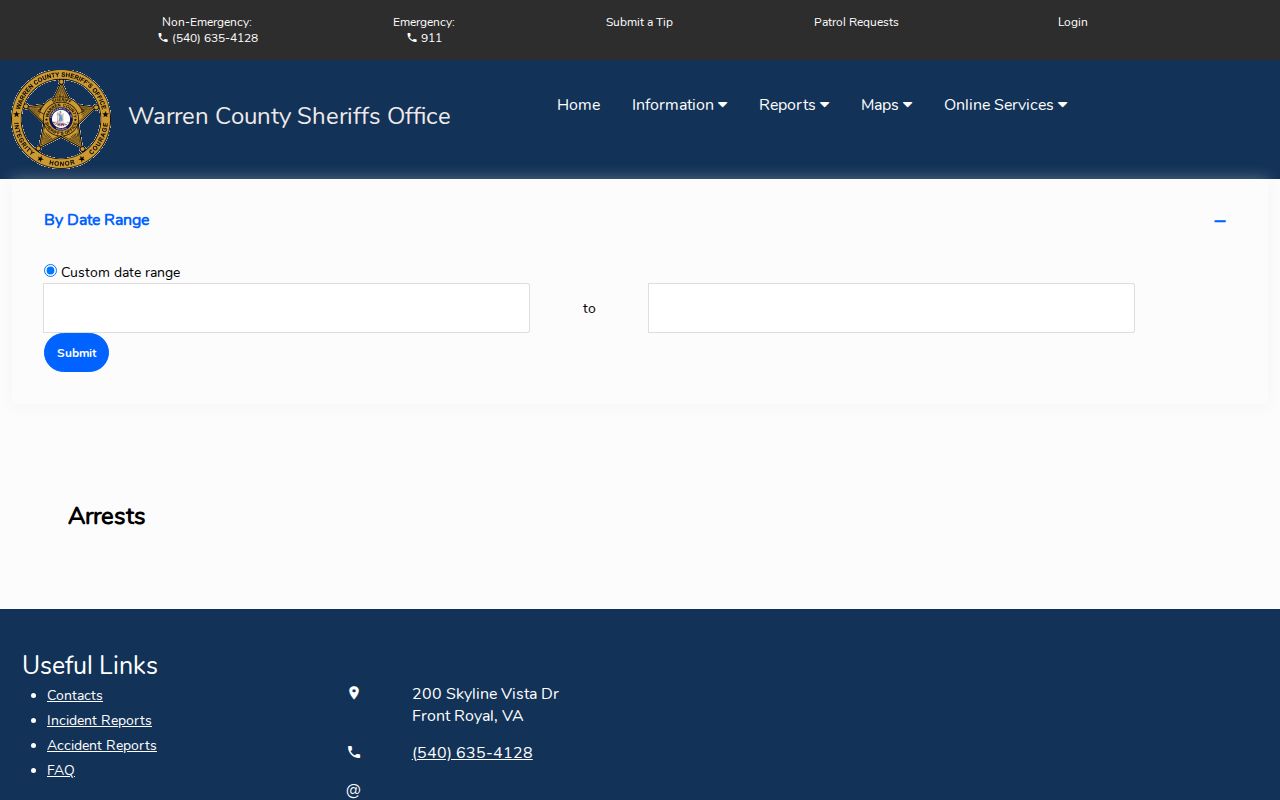The image size is (1280, 800).
Task: Click the Useful Links heading
Action: (x=90, y=665)
